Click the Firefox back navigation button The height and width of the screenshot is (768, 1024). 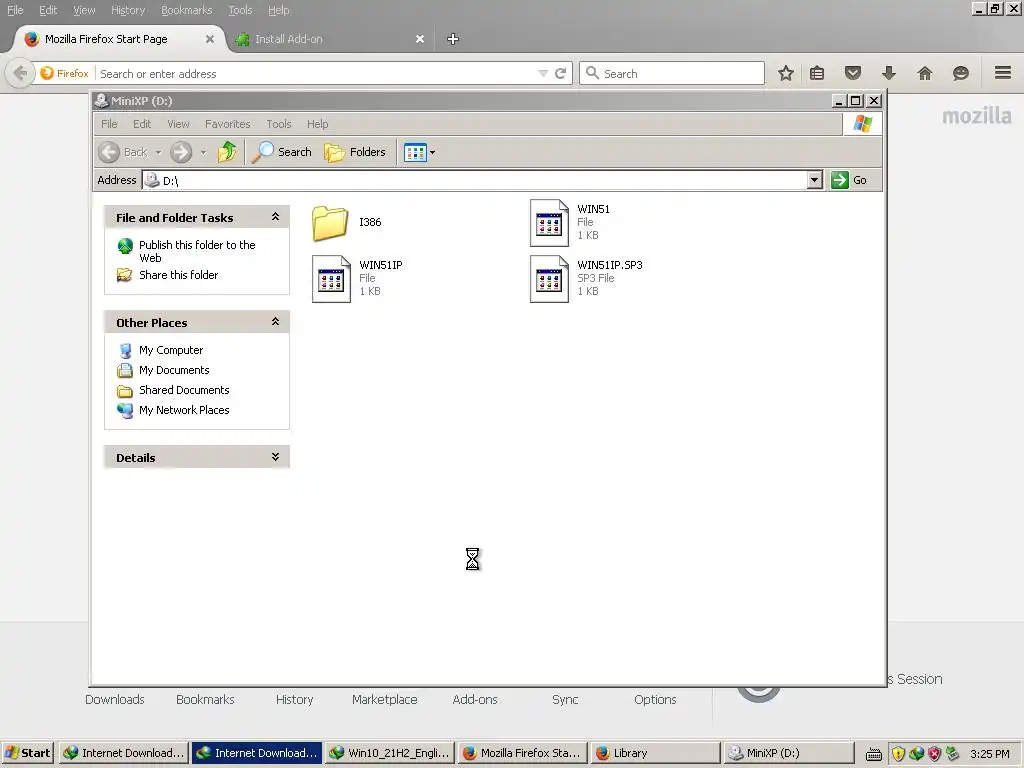pos(20,73)
